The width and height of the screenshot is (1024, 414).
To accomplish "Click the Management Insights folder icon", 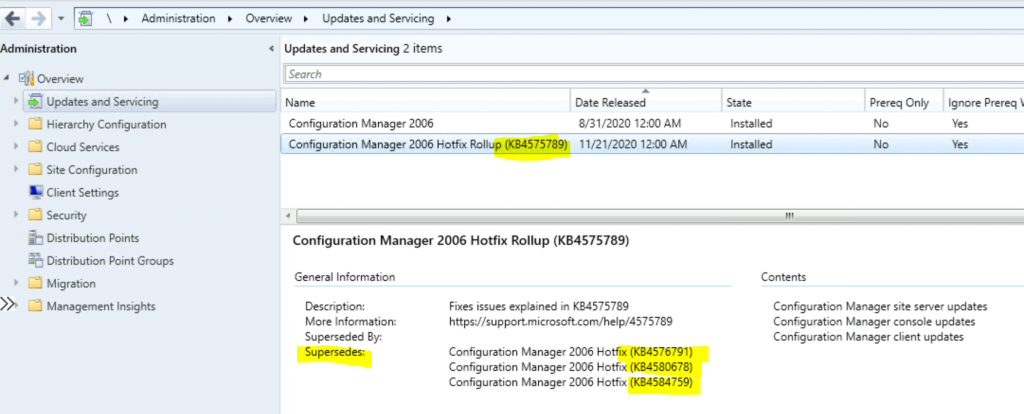I will [x=35, y=306].
